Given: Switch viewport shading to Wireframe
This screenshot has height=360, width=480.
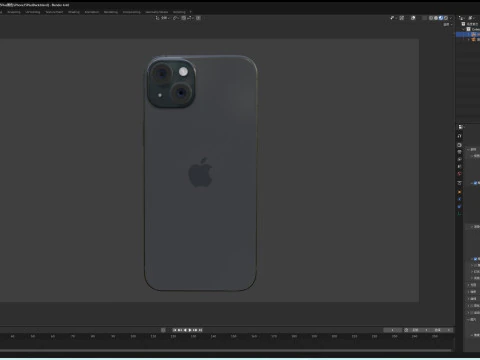Looking at the screenshot, I should (431, 18).
